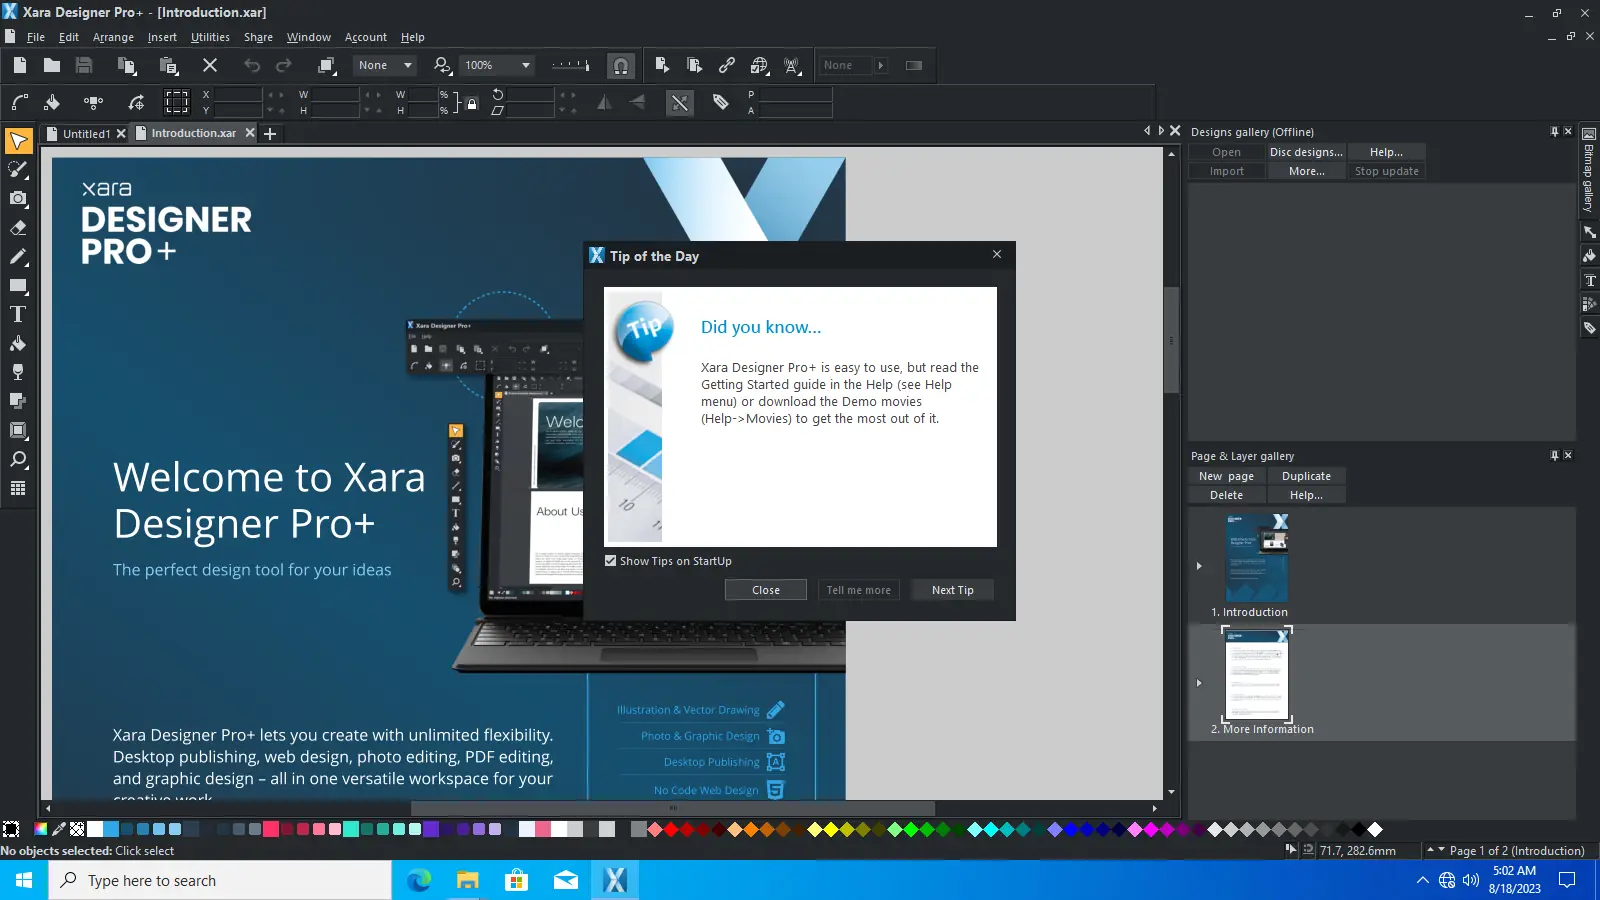Click the Windows search box
The height and width of the screenshot is (900, 1600).
pyautogui.click(x=220, y=880)
